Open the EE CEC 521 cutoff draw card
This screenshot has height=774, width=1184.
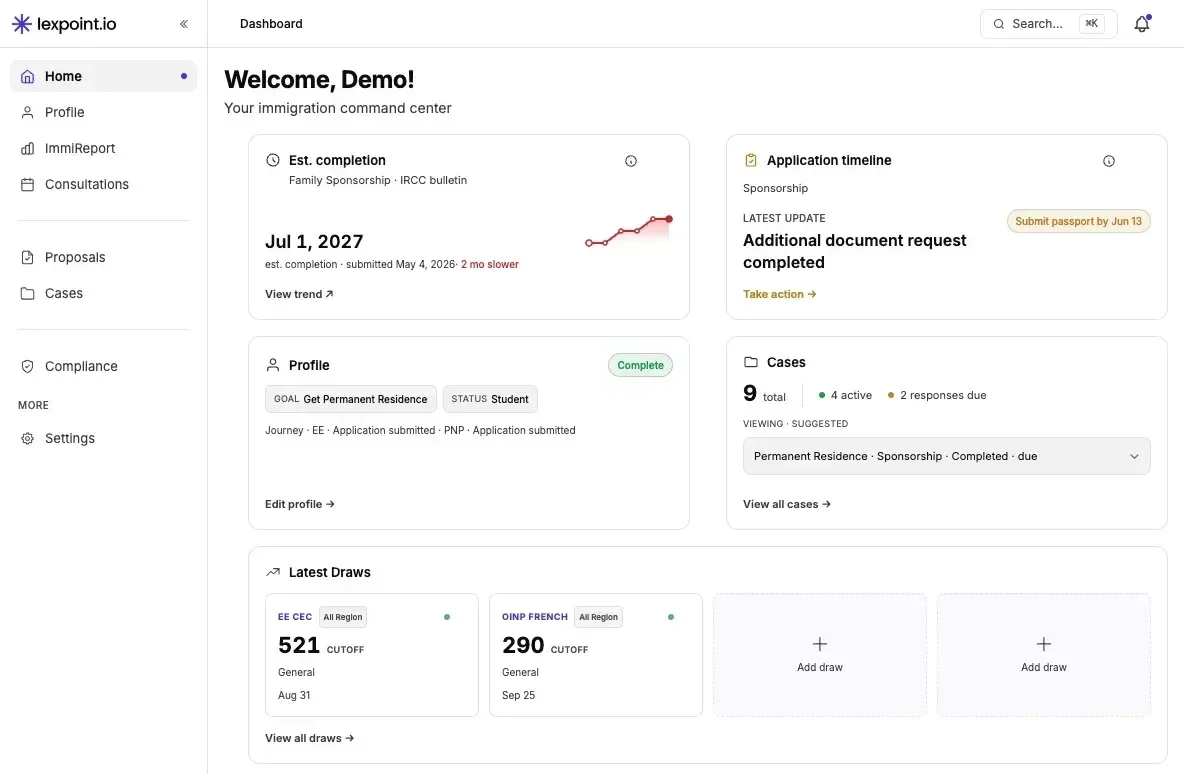372,655
